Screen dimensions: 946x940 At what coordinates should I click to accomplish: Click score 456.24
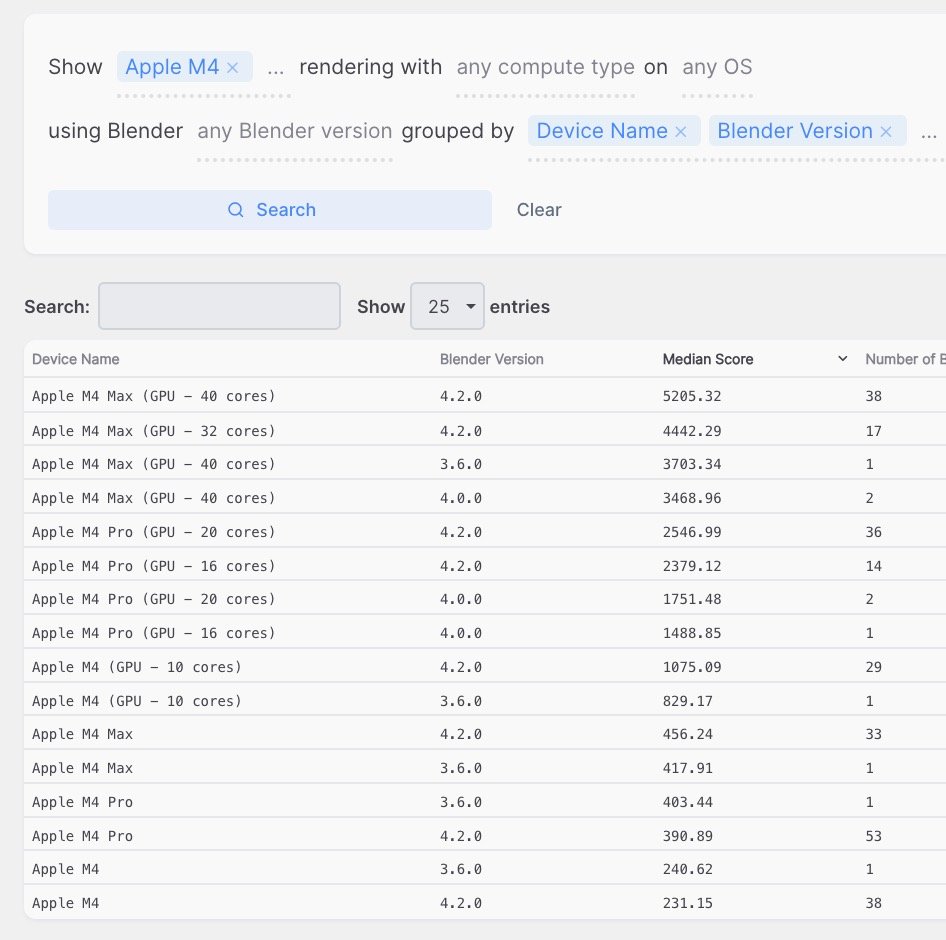point(688,734)
